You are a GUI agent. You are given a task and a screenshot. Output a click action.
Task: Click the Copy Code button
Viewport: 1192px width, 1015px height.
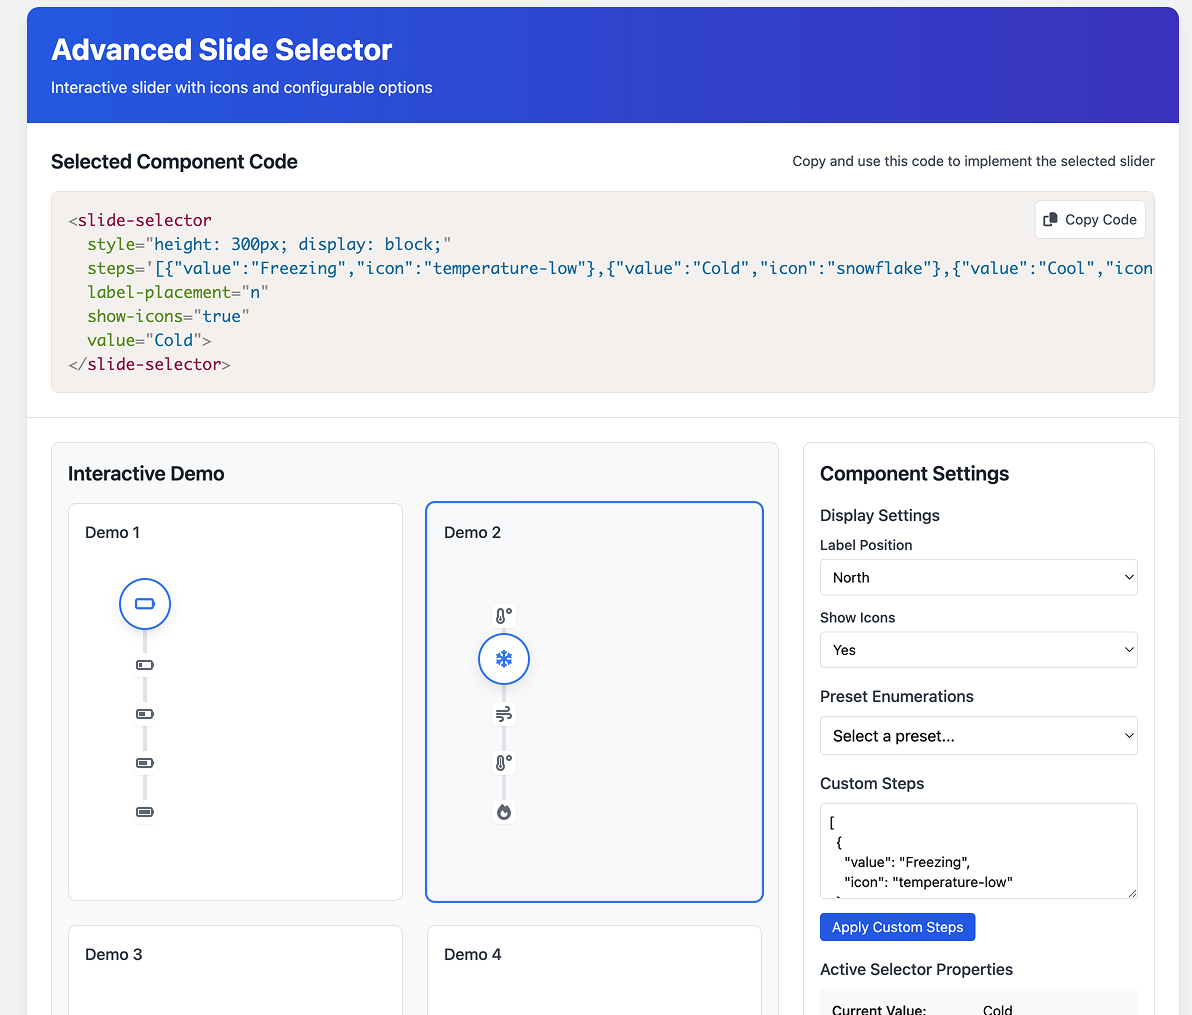pos(1089,219)
